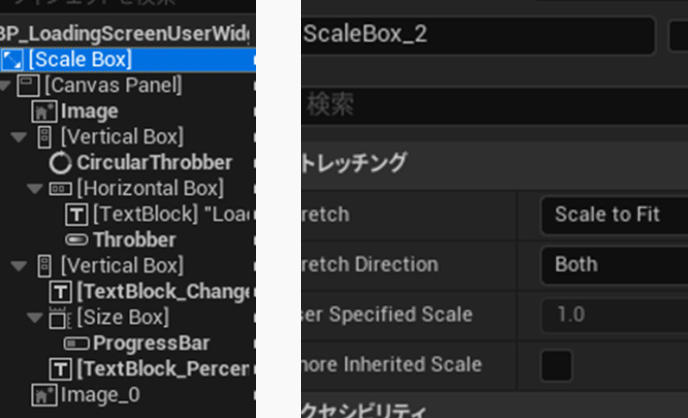Open Stretch Direction dropdown set to Both
Viewport: 688px width, 418px height.
(615, 265)
